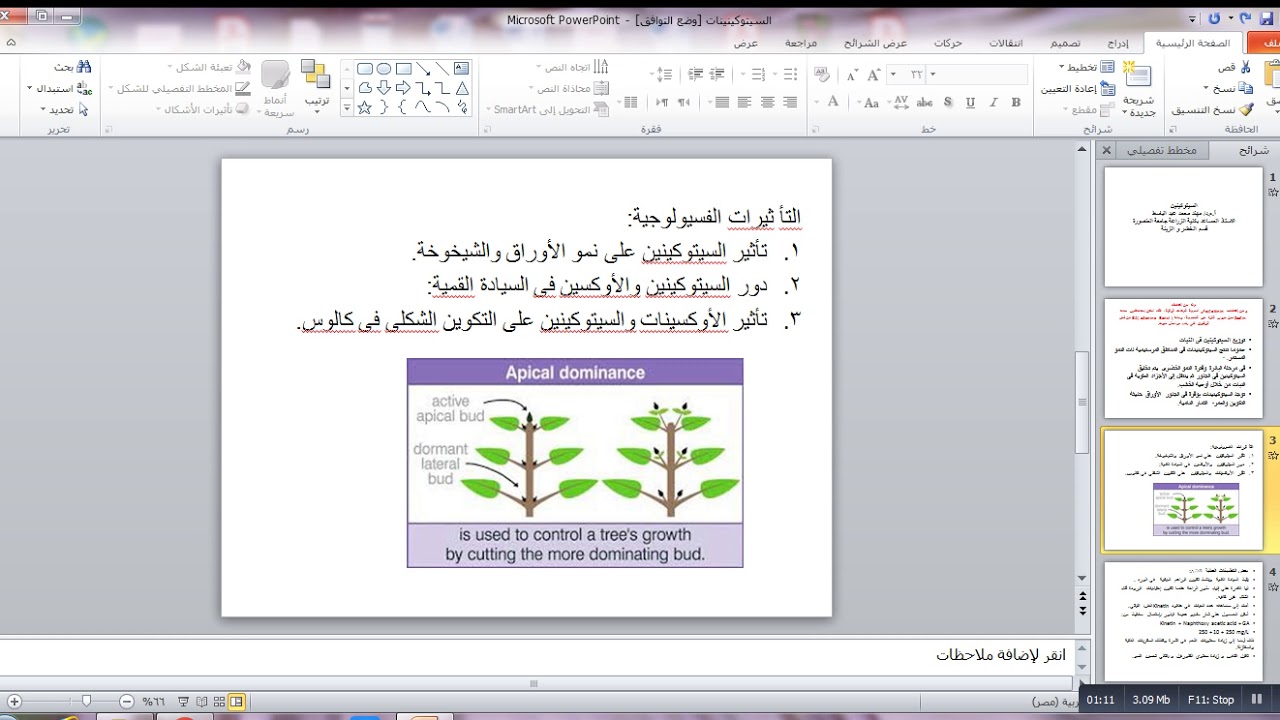Toggle Italic formatting
1280x720 pixels.
993,102
